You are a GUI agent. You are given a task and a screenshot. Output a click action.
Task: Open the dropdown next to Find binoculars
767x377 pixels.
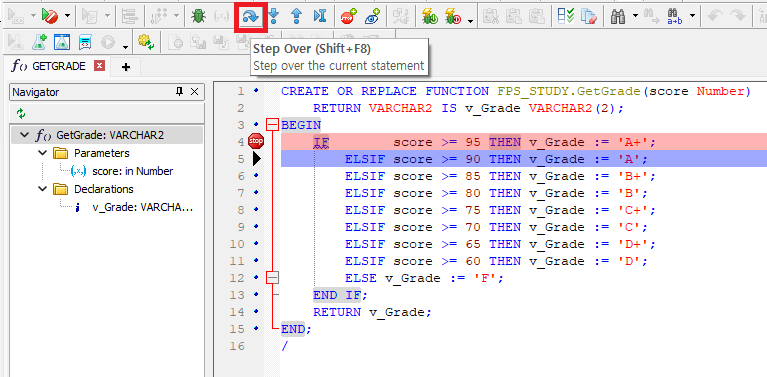click(x=635, y=17)
